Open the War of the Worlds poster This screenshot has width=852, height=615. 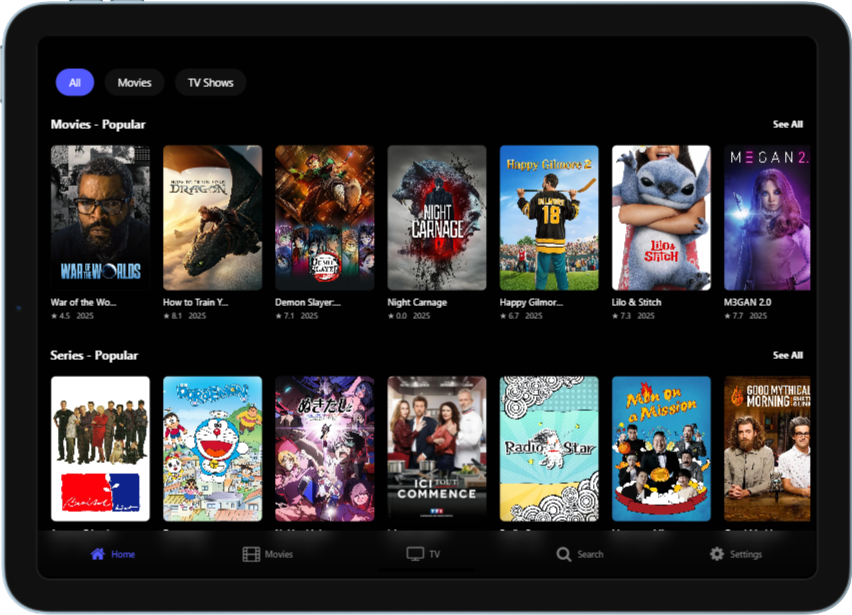[x=101, y=218]
